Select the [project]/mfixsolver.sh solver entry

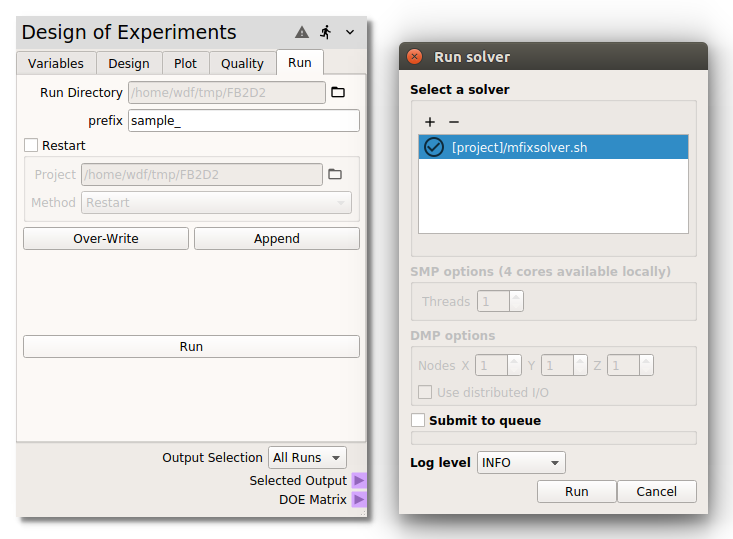pyautogui.click(x=553, y=147)
